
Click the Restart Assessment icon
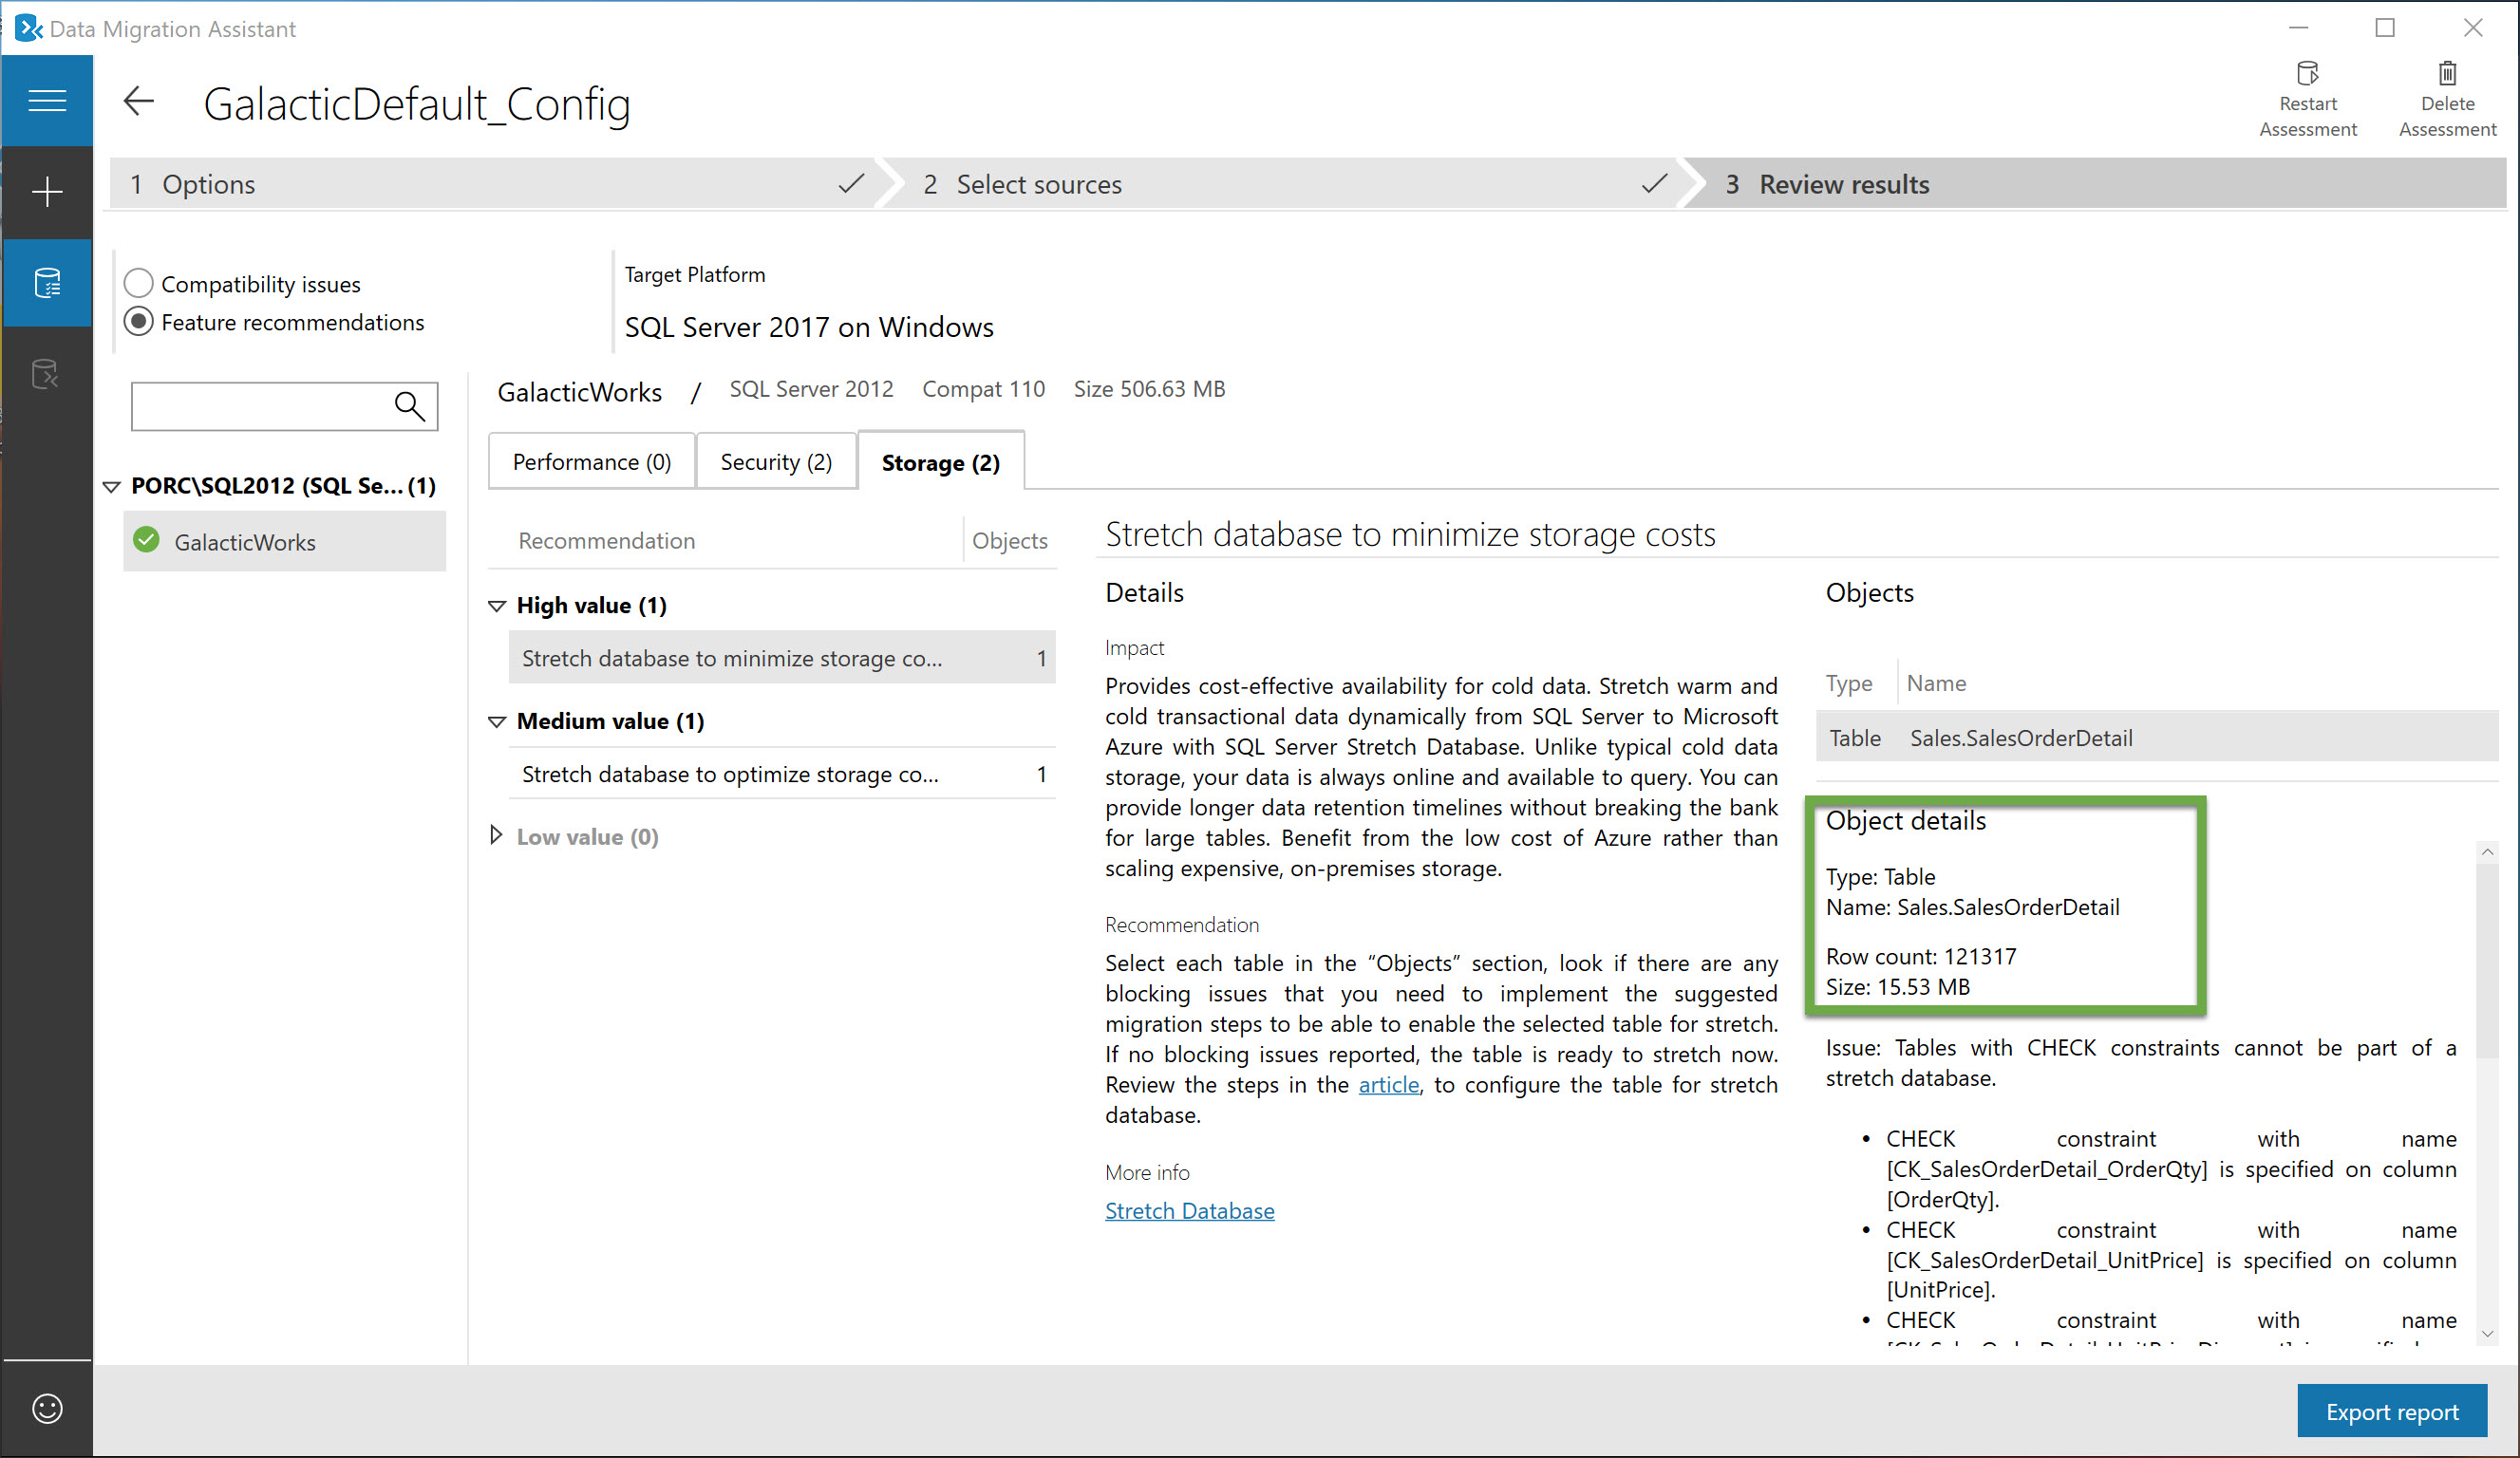2308,73
